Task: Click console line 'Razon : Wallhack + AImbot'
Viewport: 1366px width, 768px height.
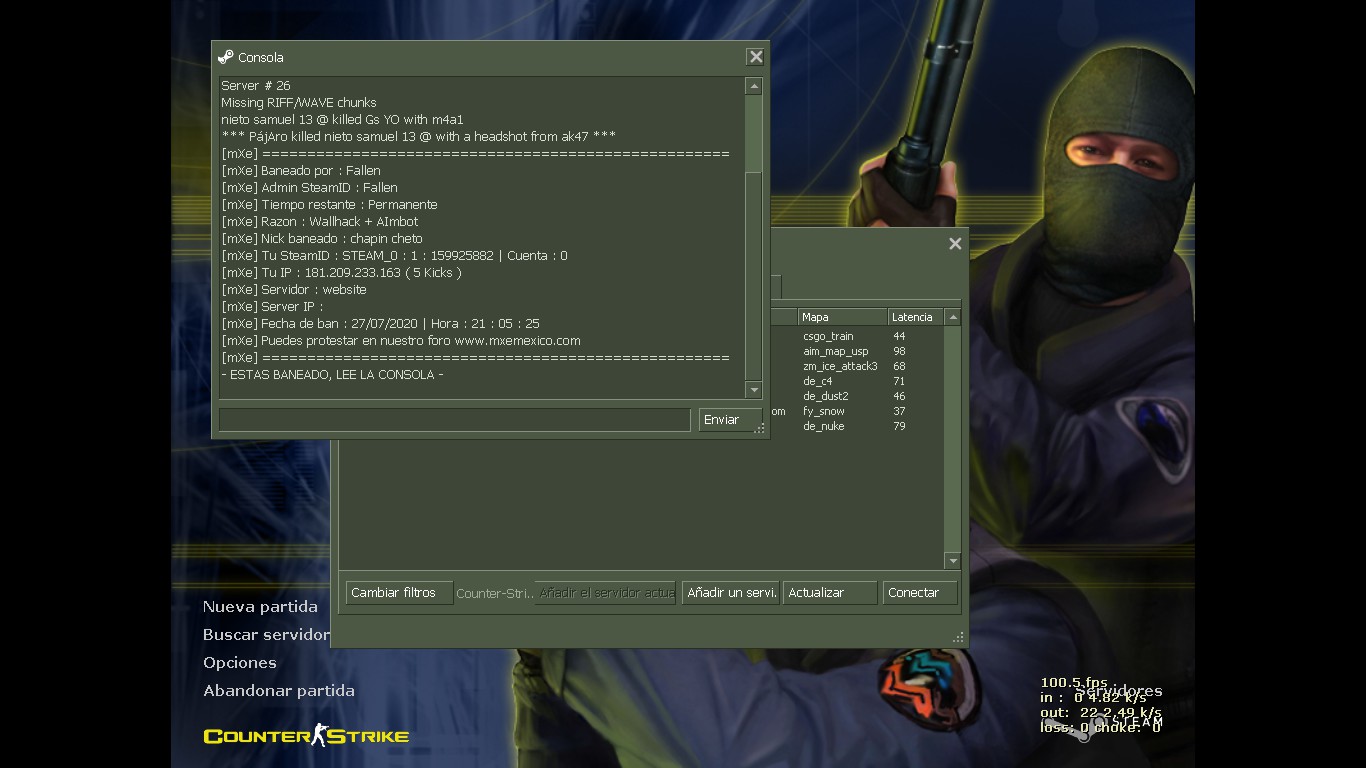Action: coord(320,222)
